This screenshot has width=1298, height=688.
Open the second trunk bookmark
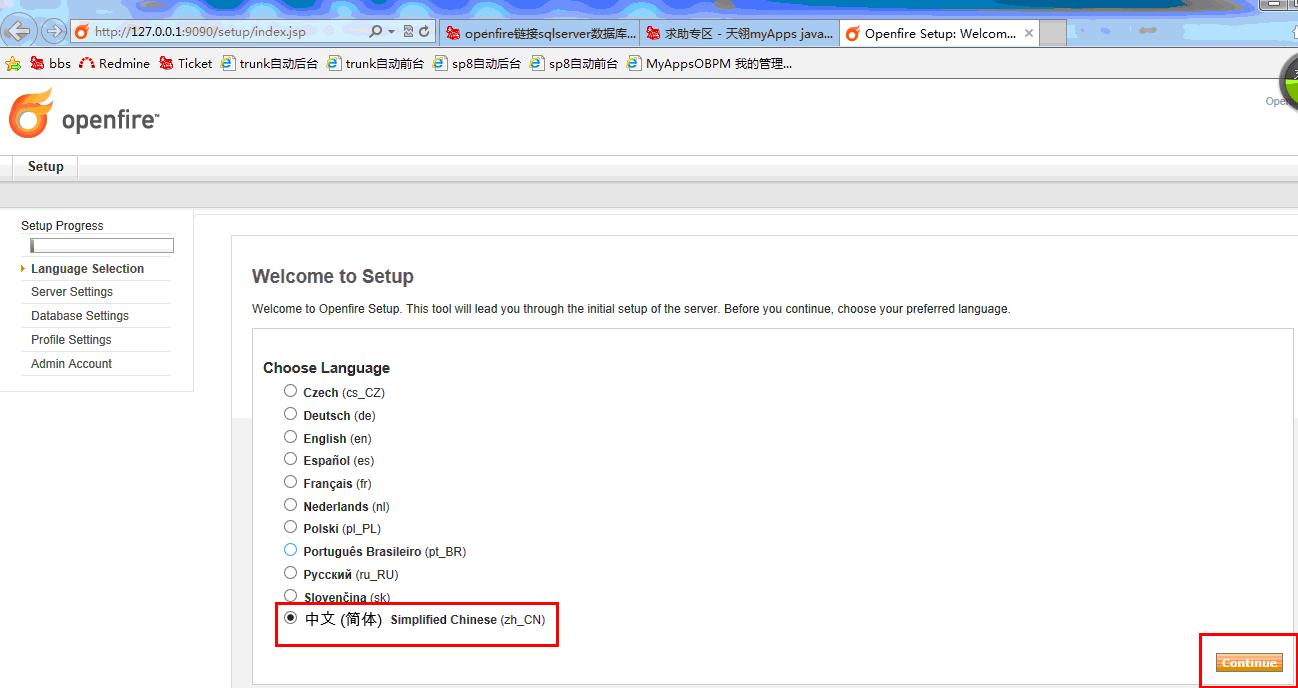pyautogui.click(x=375, y=64)
